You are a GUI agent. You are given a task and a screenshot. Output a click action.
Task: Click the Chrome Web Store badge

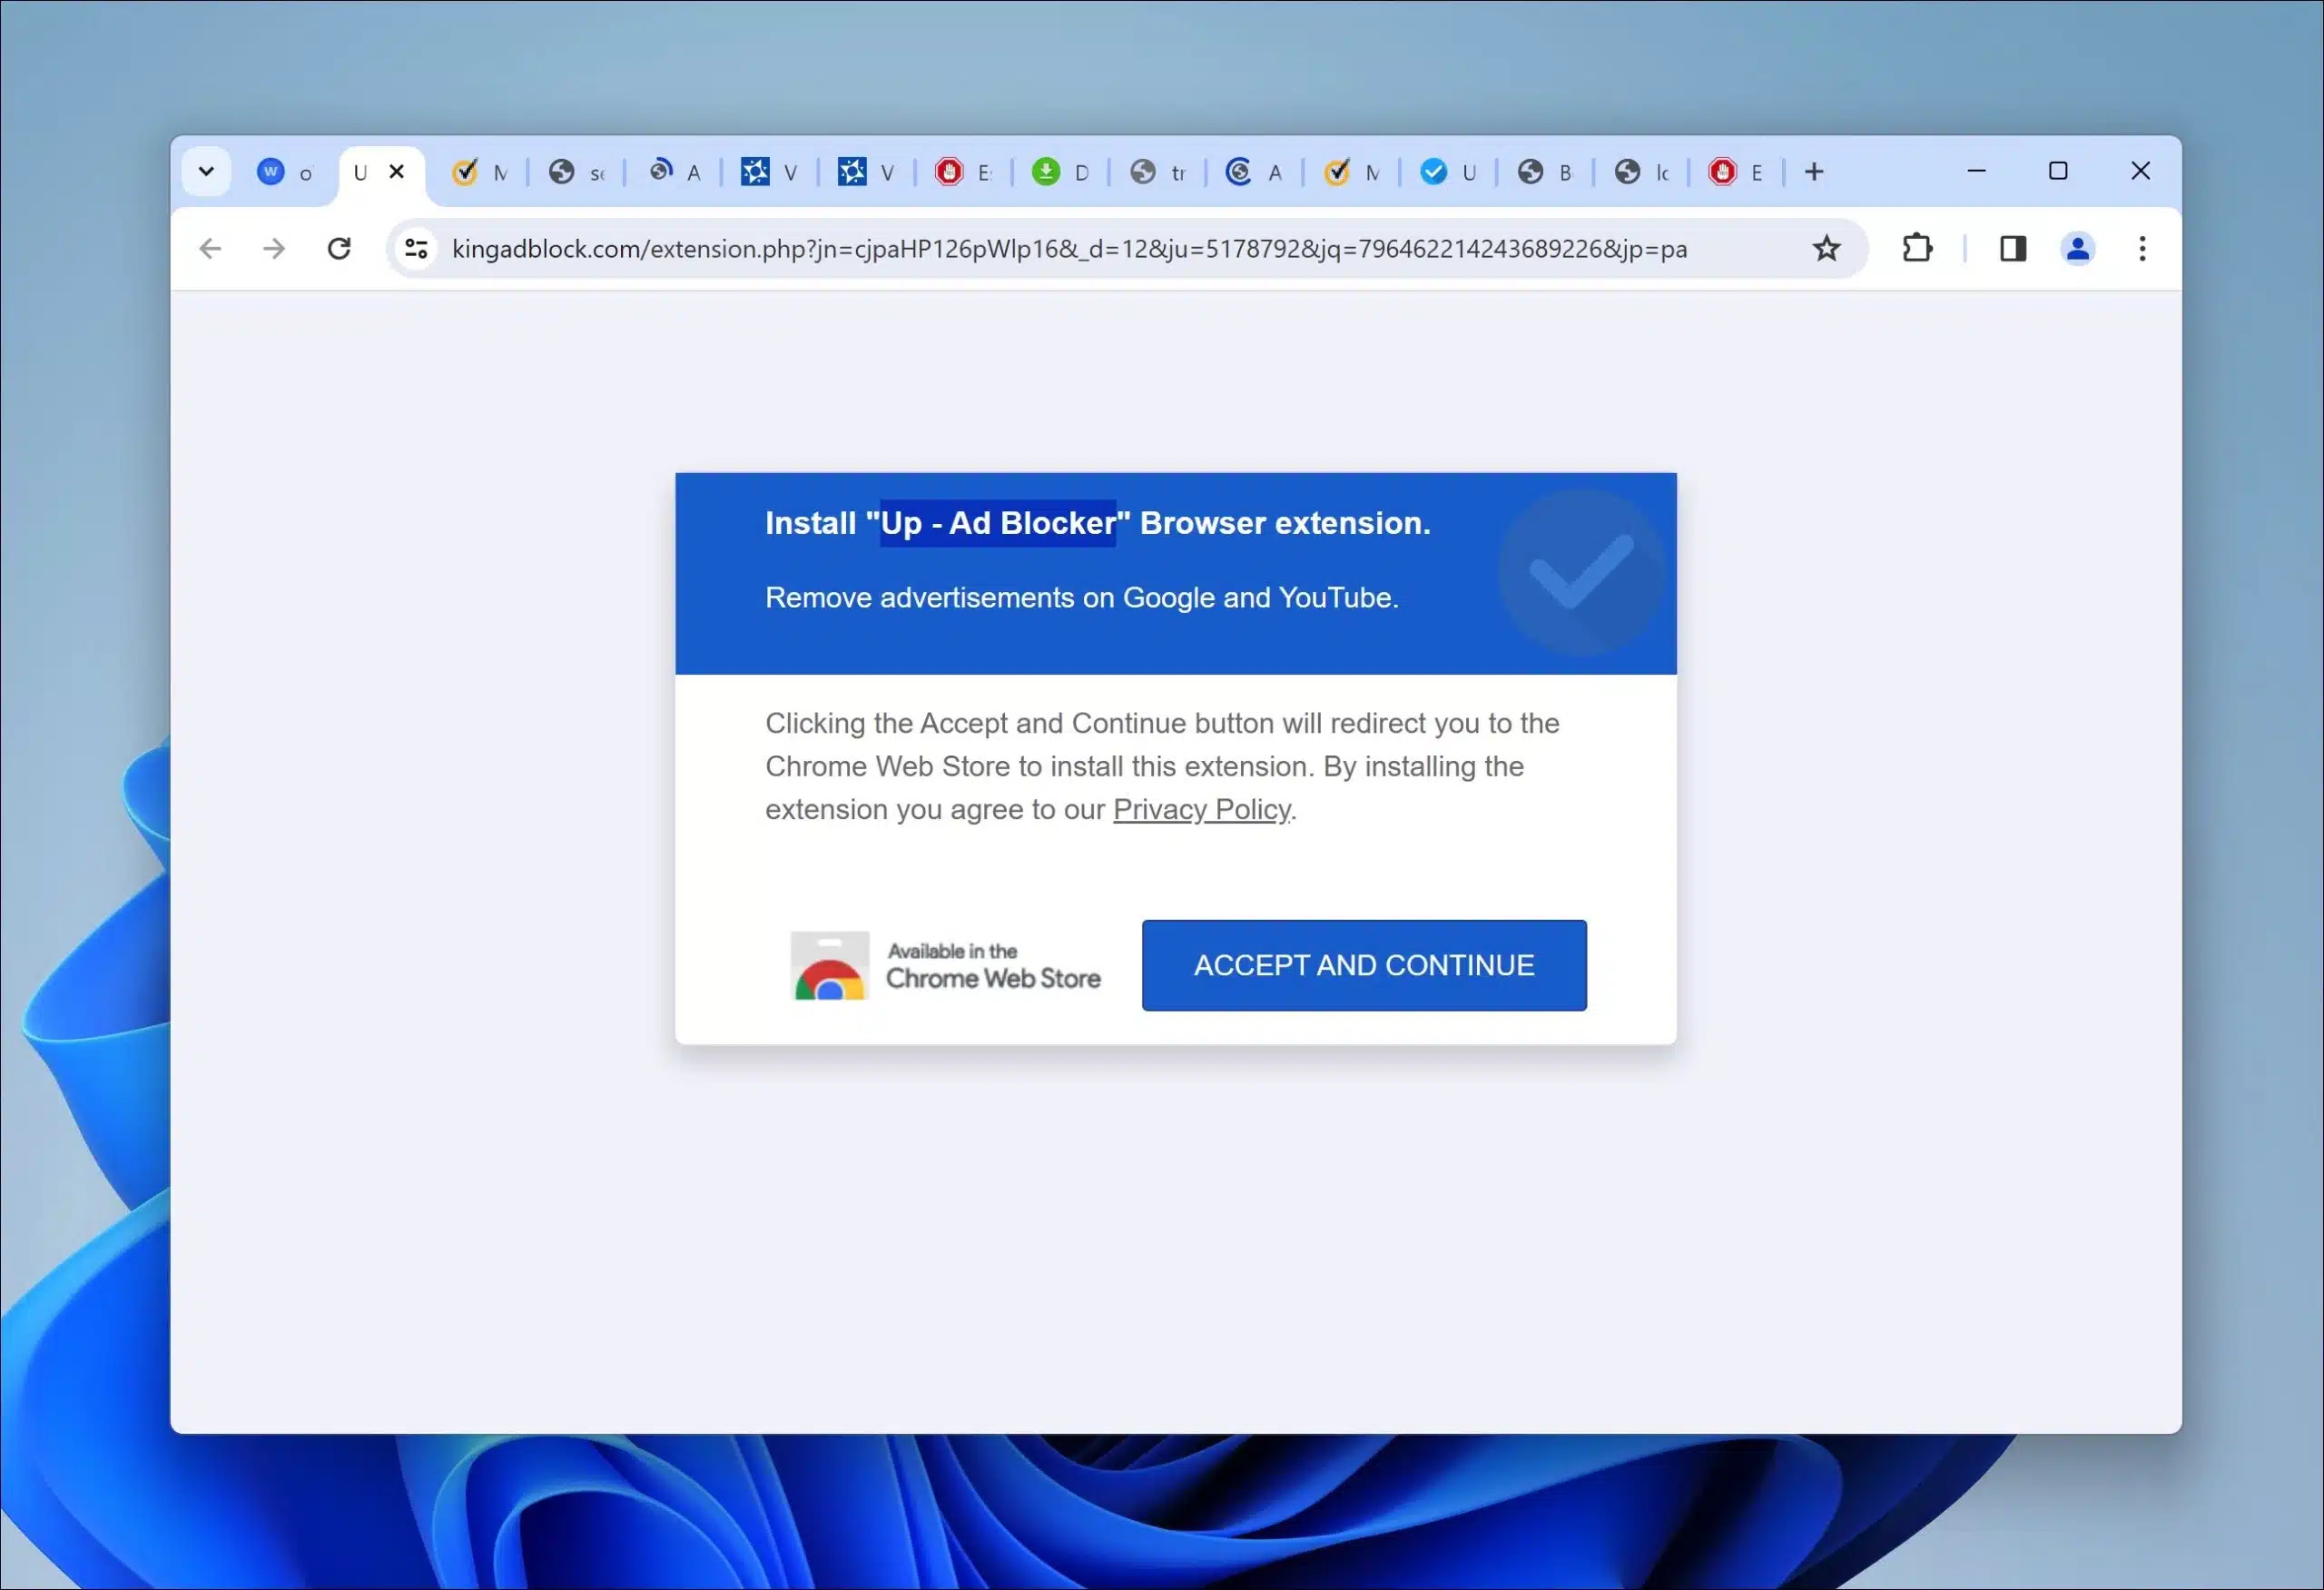[x=945, y=966]
